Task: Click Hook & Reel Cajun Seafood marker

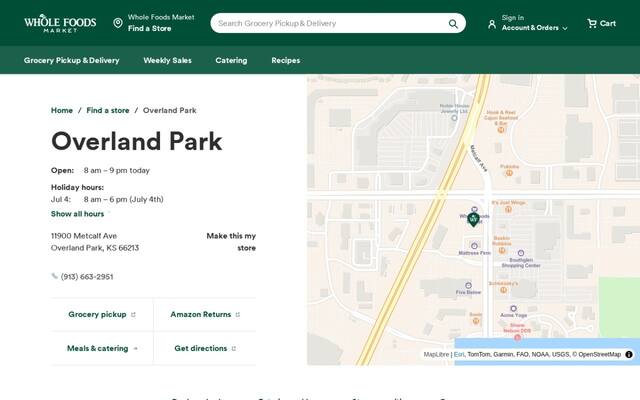Action: point(501,130)
